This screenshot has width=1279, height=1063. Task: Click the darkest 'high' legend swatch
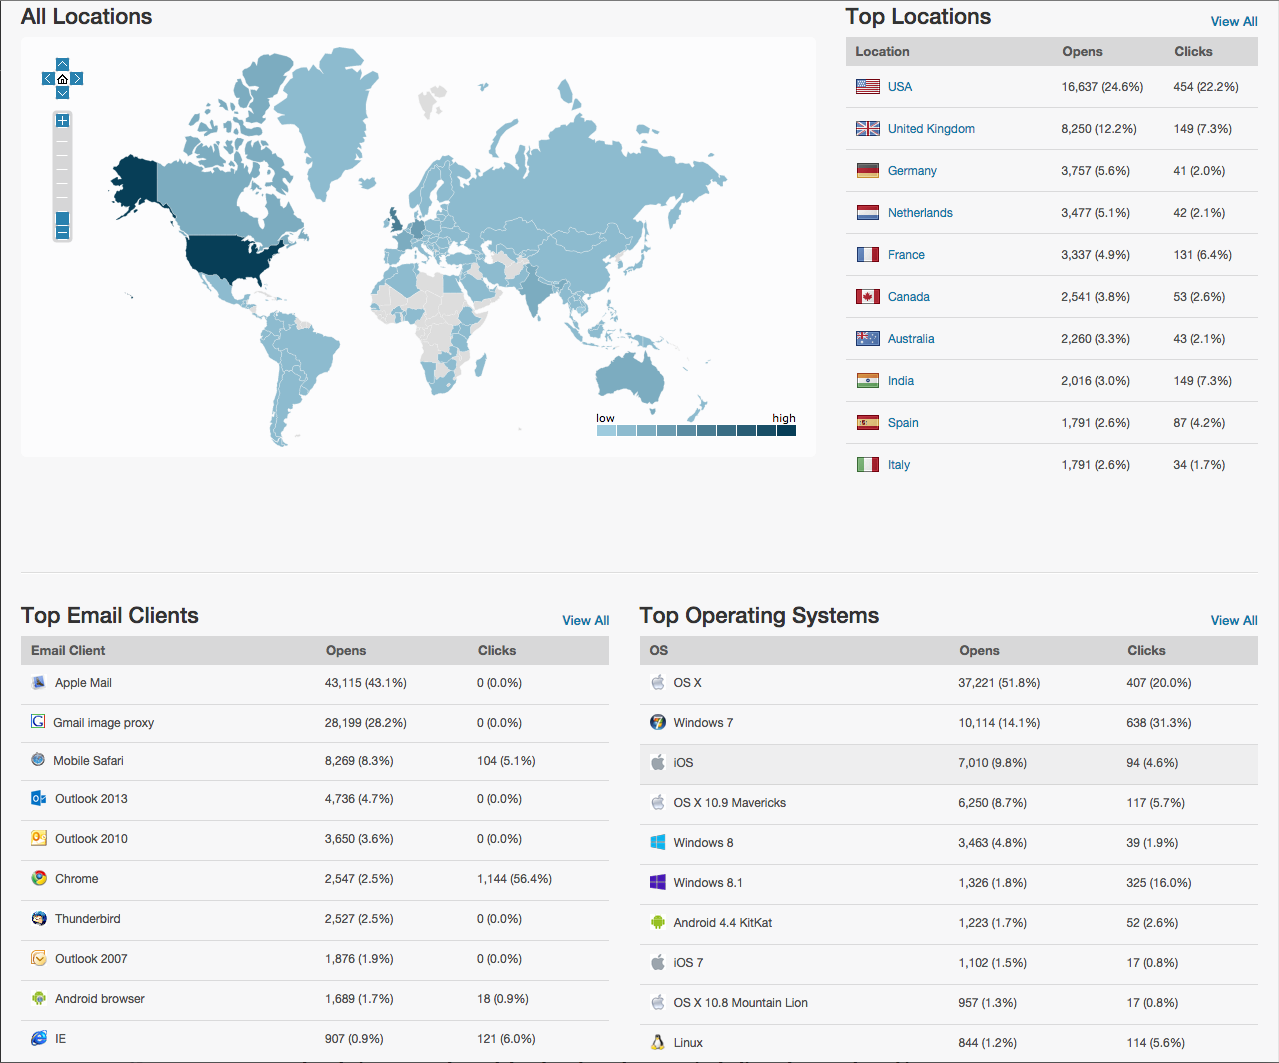(x=786, y=431)
